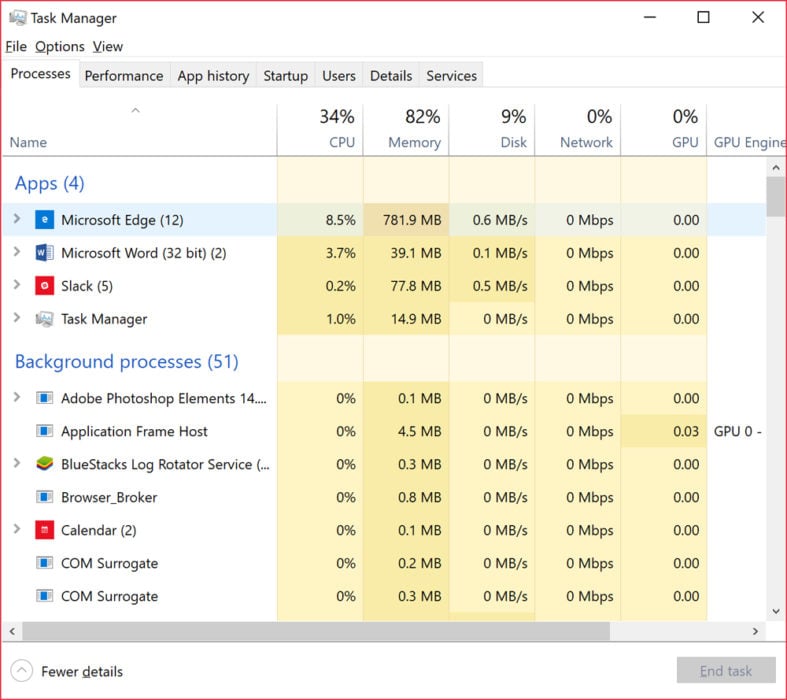Go to the Services tab
The width and height of the screenshot is (787, 700).
451,76
